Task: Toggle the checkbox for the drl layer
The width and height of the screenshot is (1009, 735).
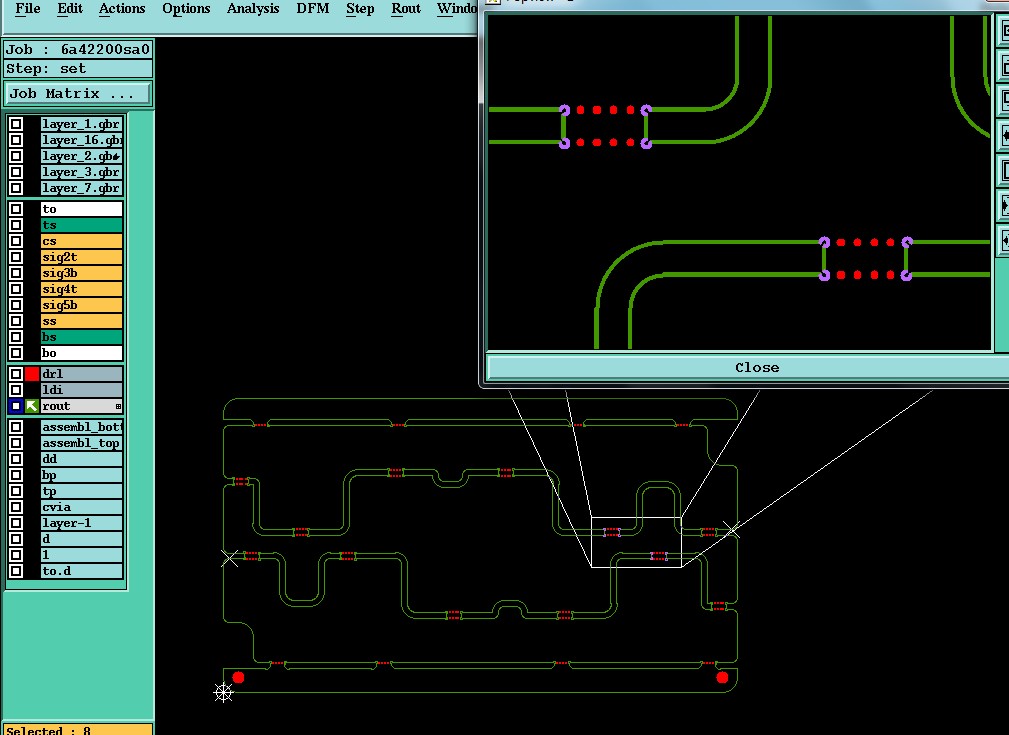Action: [16, 374]
